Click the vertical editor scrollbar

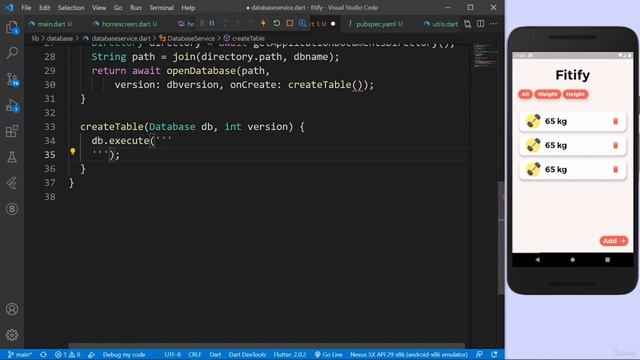[x=501, y=238]
